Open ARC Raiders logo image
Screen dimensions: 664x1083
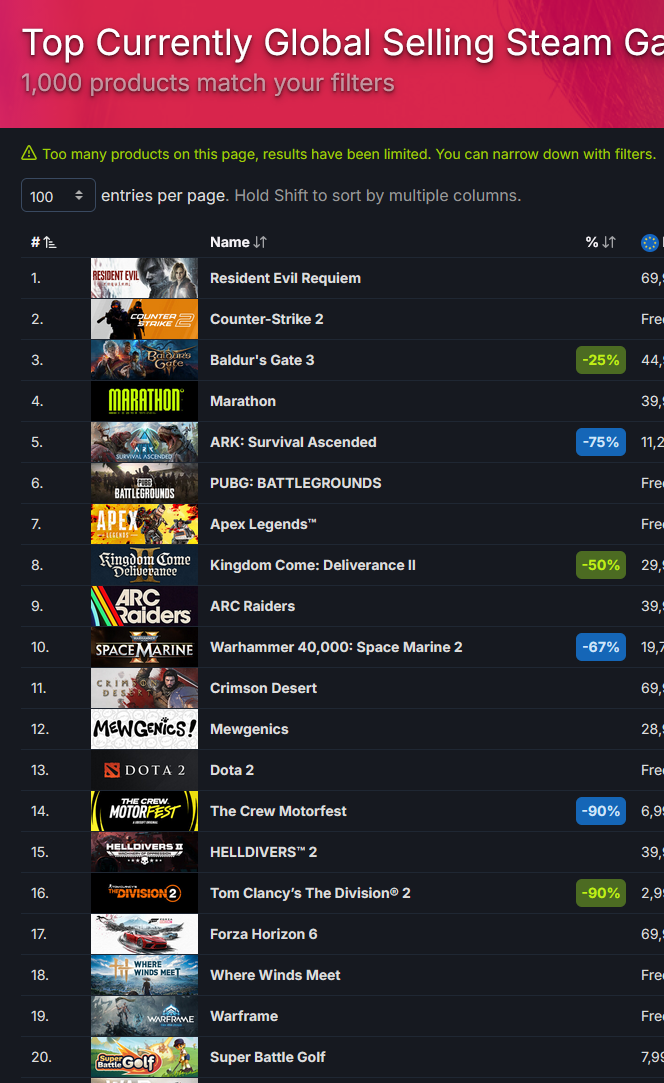144,606
